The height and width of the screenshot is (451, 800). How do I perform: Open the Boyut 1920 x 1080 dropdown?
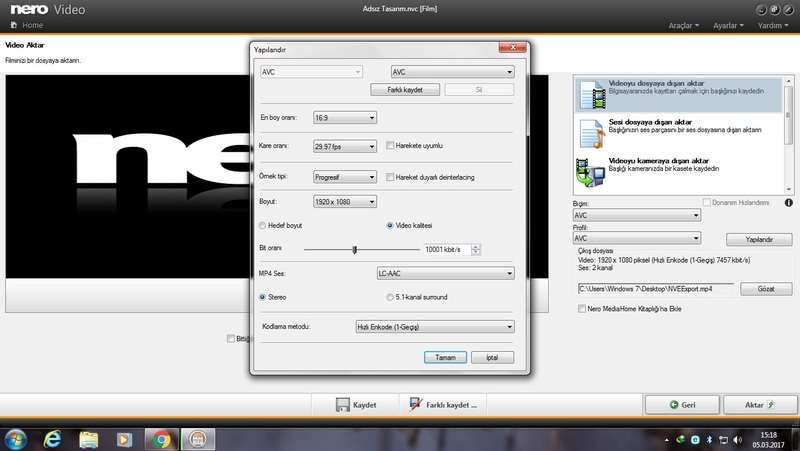345,202
